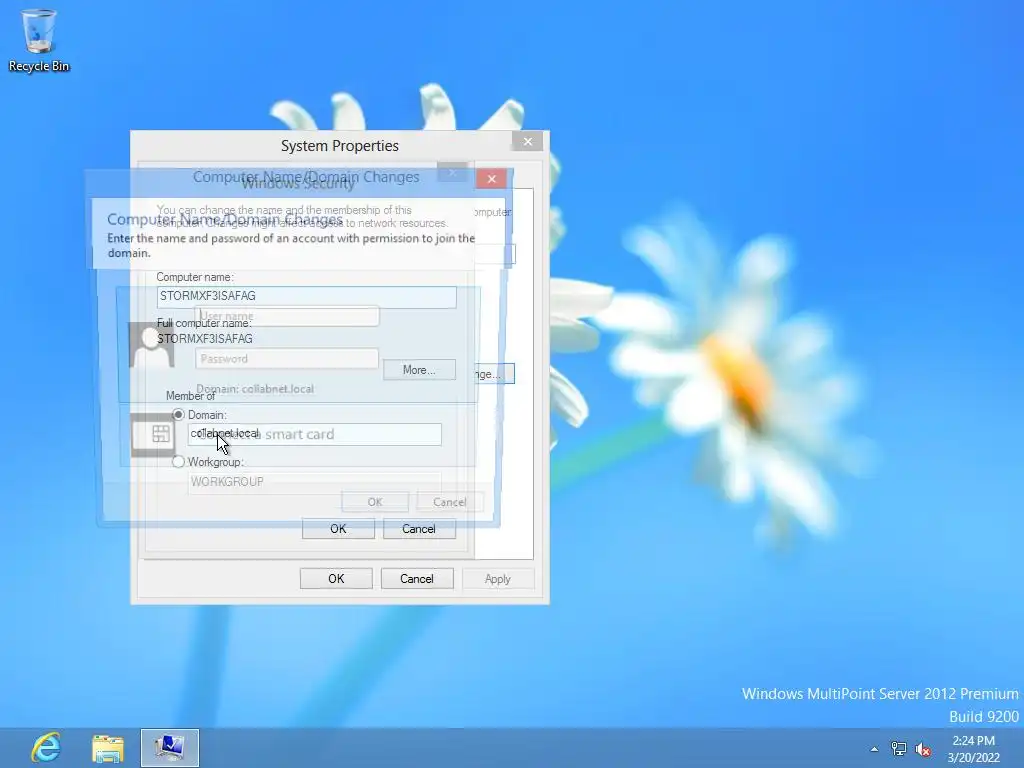The width and height of the screenshot is (1024, 768).
Task: Open File Explorer from the taskbar
Action: click(108, 748)
